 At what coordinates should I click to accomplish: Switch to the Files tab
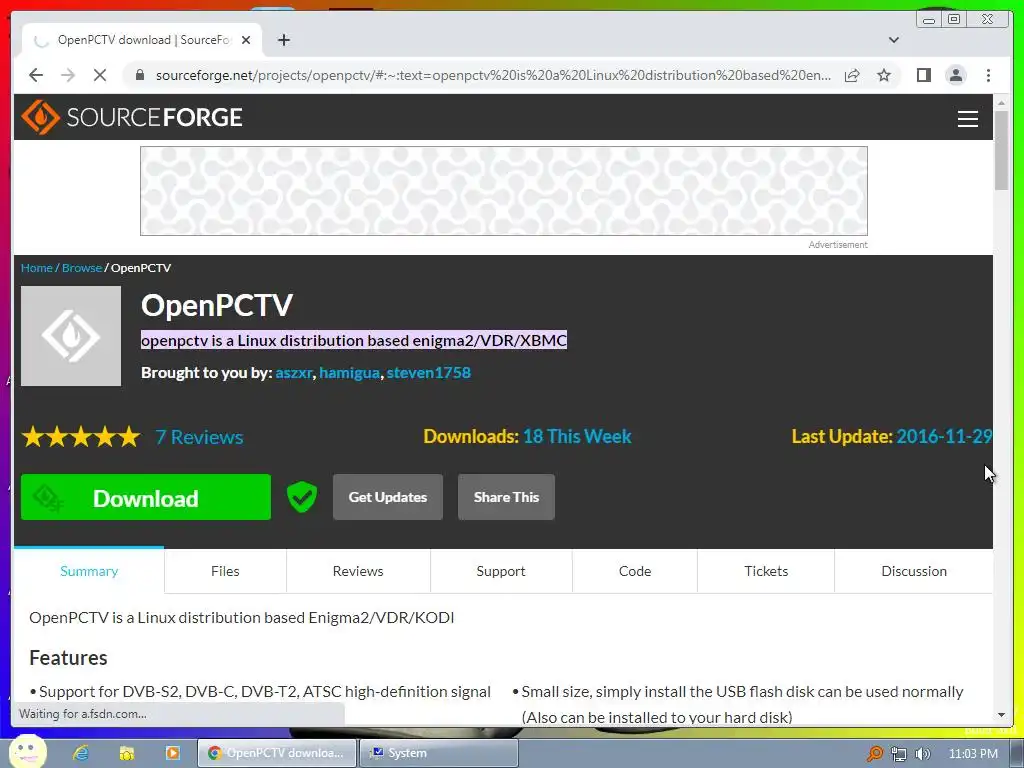225,571
